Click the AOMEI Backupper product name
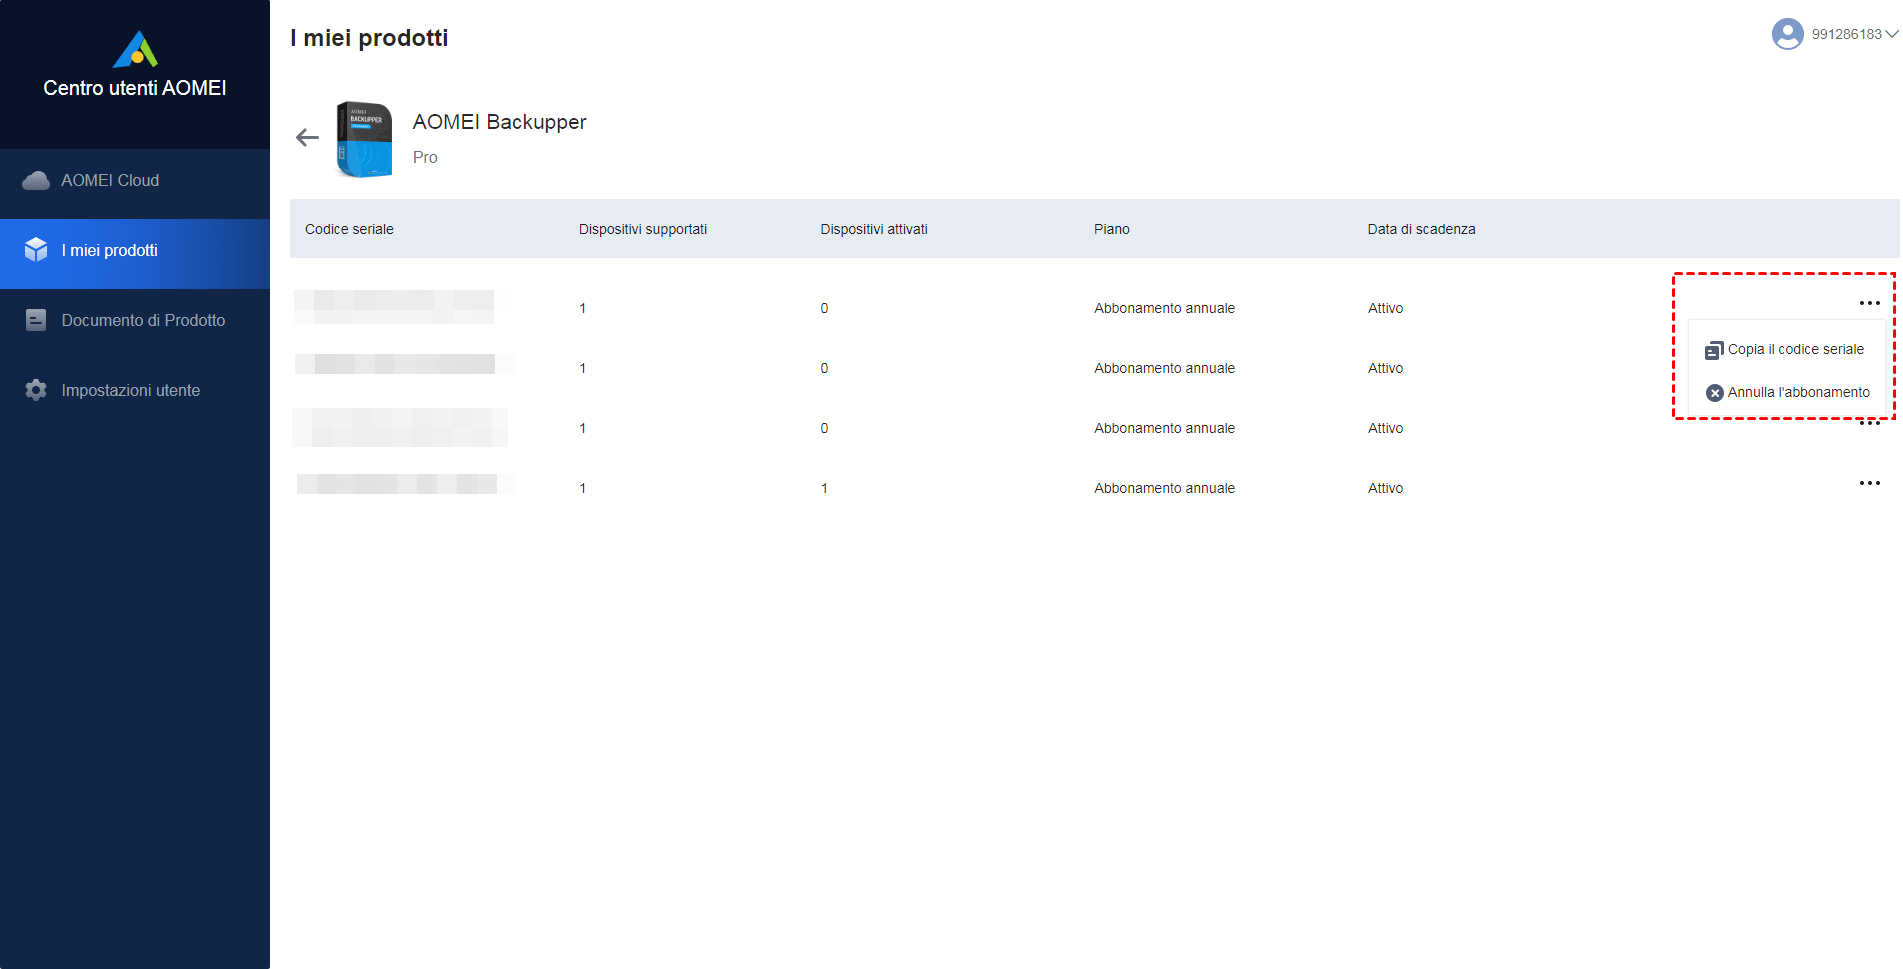Viewport: 1903px width, 969px height. [499, 122]
